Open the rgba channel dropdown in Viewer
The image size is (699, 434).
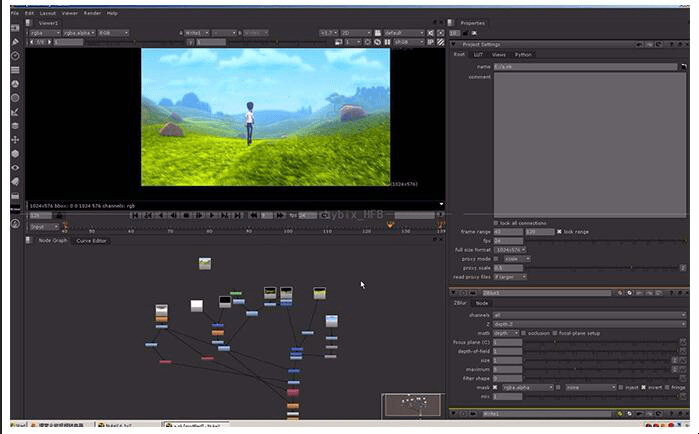(43, 32)
